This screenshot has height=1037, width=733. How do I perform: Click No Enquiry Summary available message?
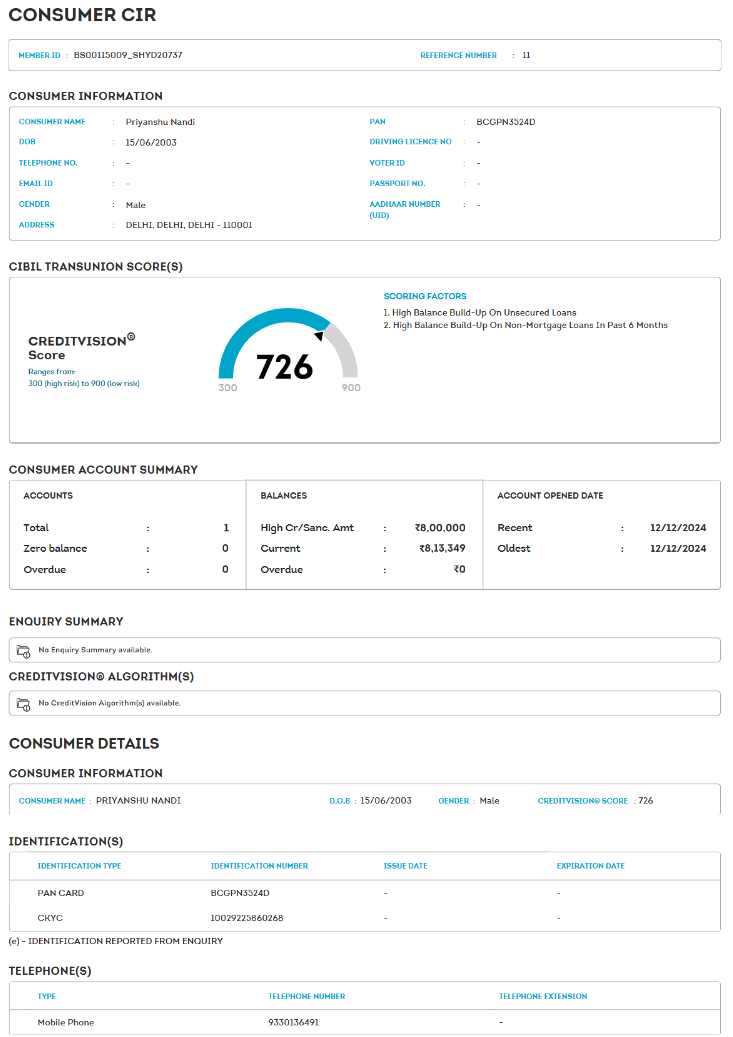point(95,650)
